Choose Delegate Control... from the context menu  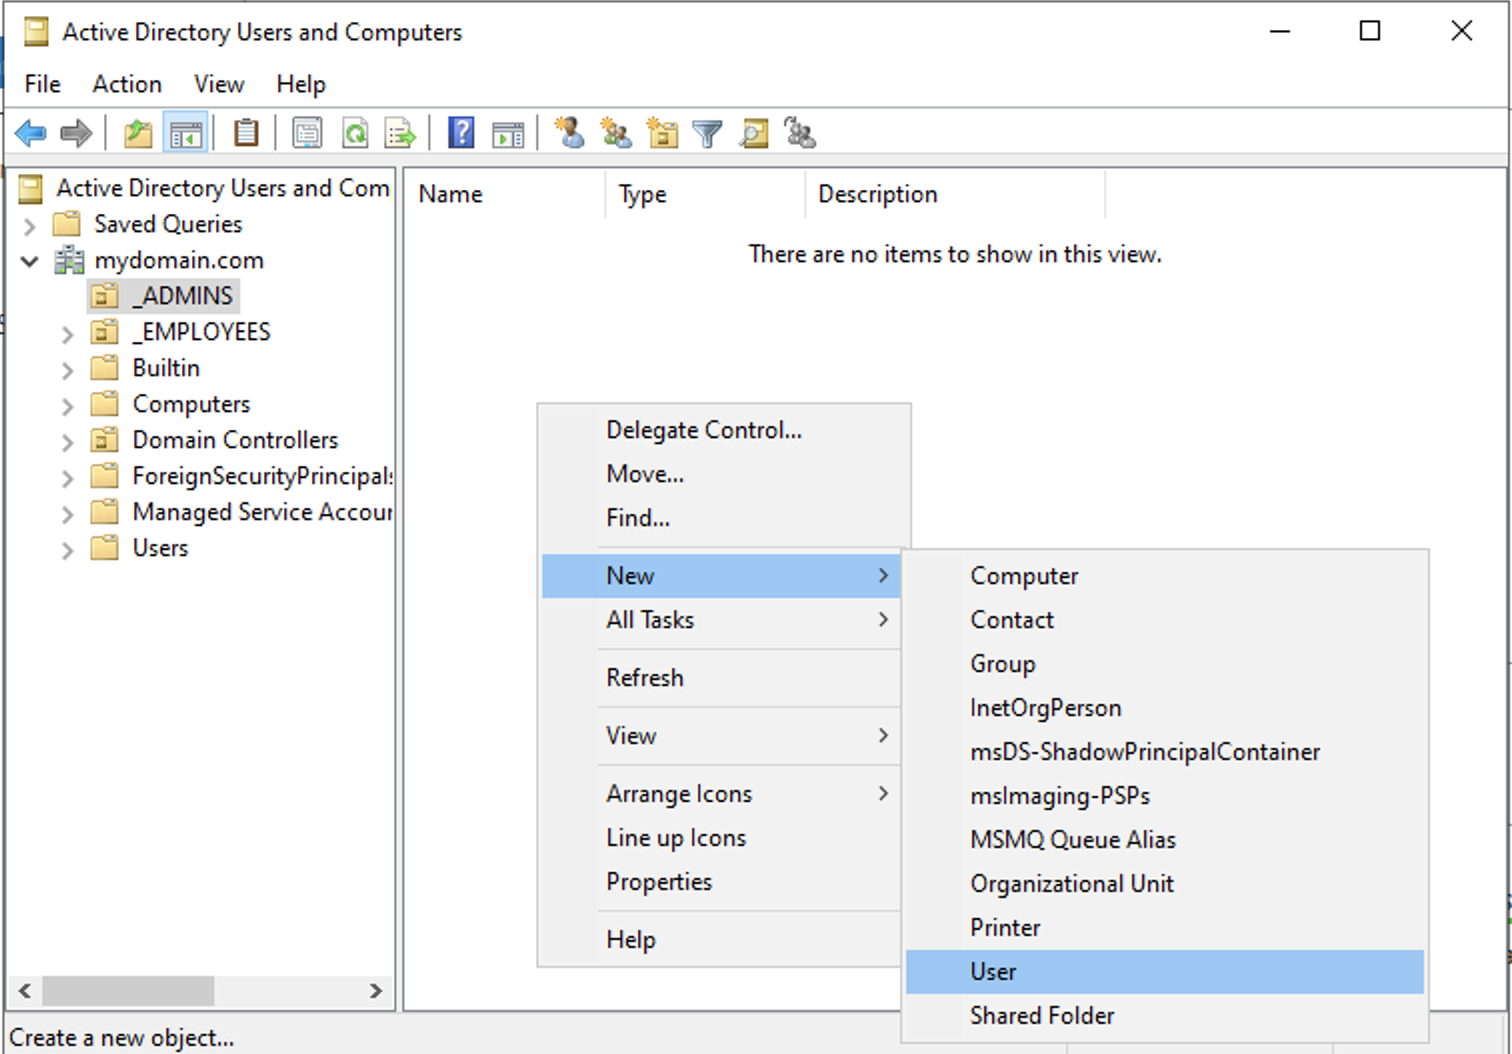click(x=722, y=430)
